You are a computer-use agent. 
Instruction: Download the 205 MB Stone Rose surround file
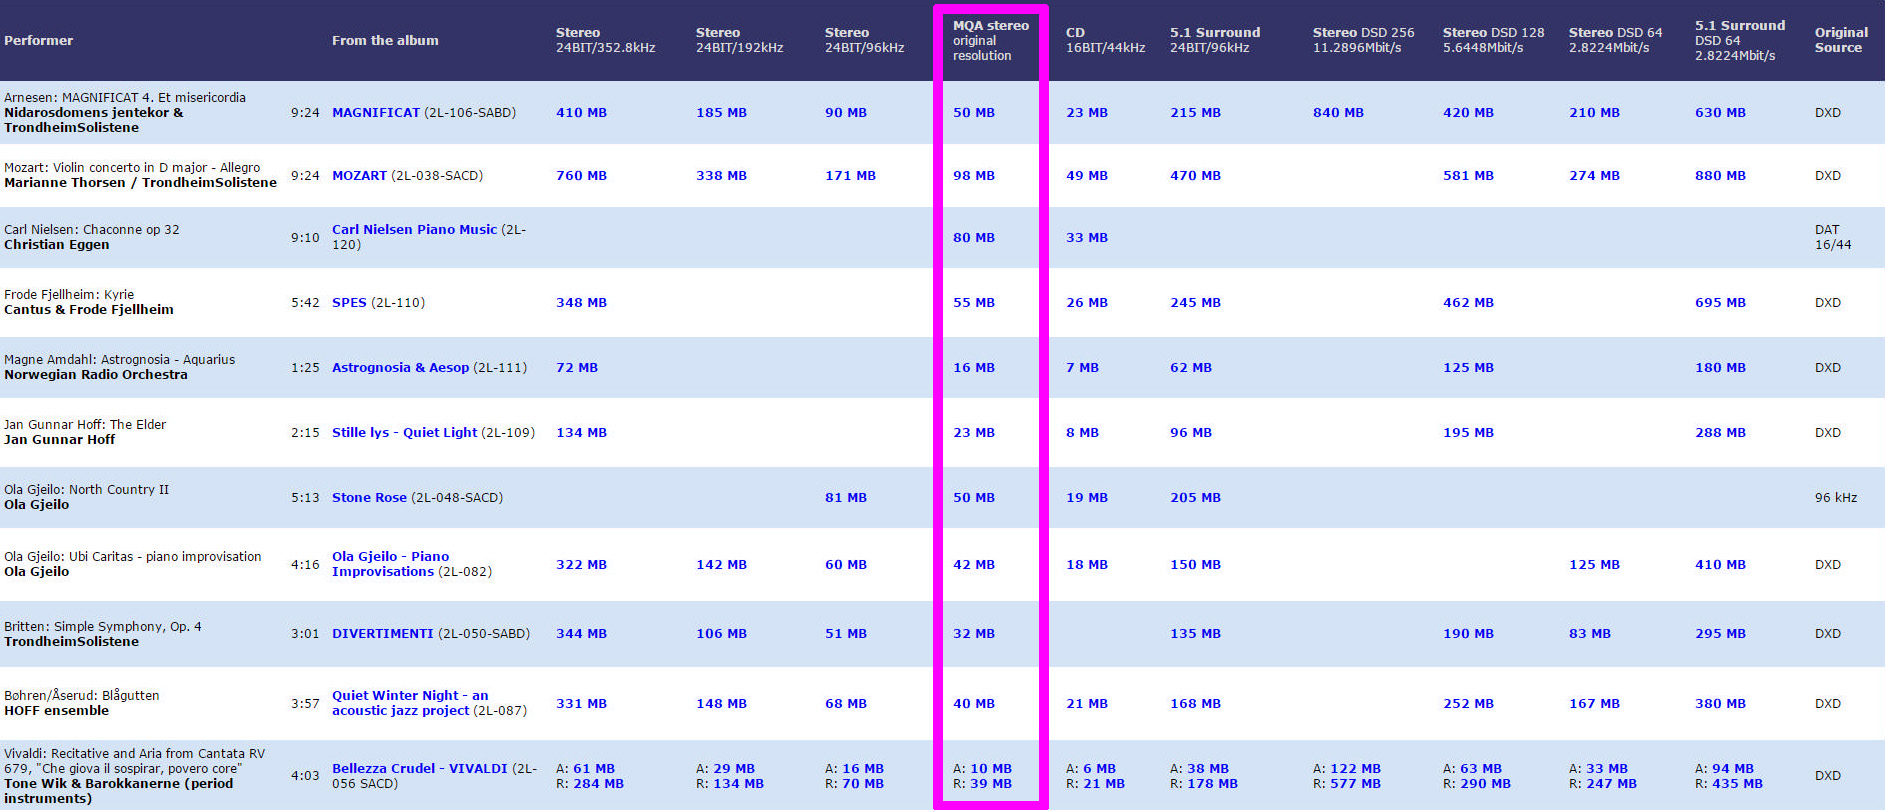tap(1195, 498)
